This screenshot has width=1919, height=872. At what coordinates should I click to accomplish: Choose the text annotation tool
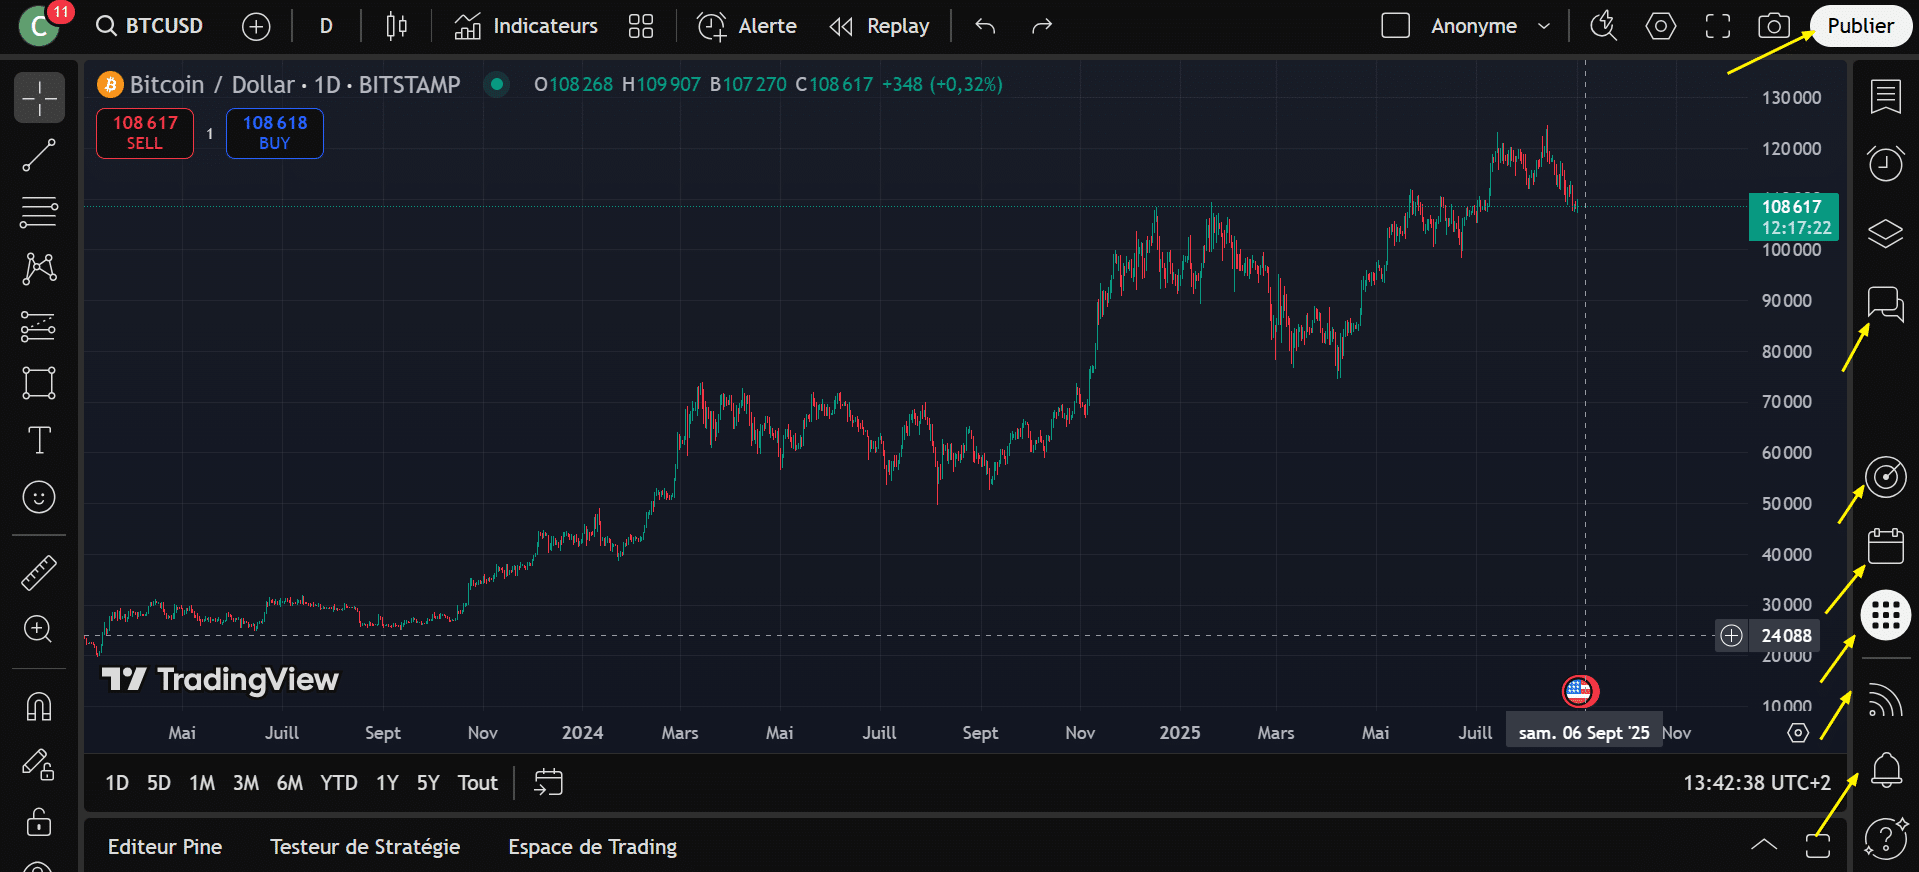(39, 440)
